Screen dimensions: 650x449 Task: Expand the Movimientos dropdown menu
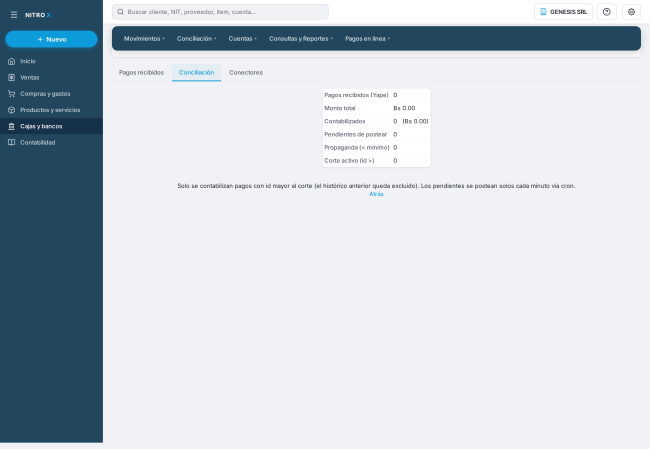[x=144, y=39]
